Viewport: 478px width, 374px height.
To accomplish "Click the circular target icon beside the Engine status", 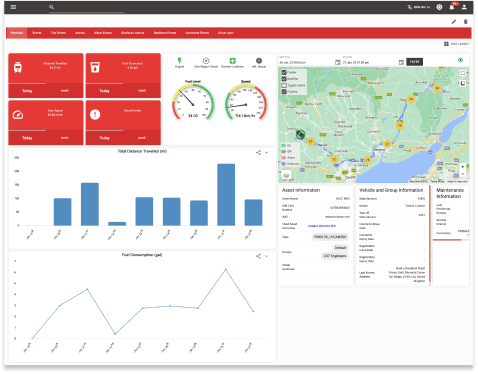I will click(206, 60).
